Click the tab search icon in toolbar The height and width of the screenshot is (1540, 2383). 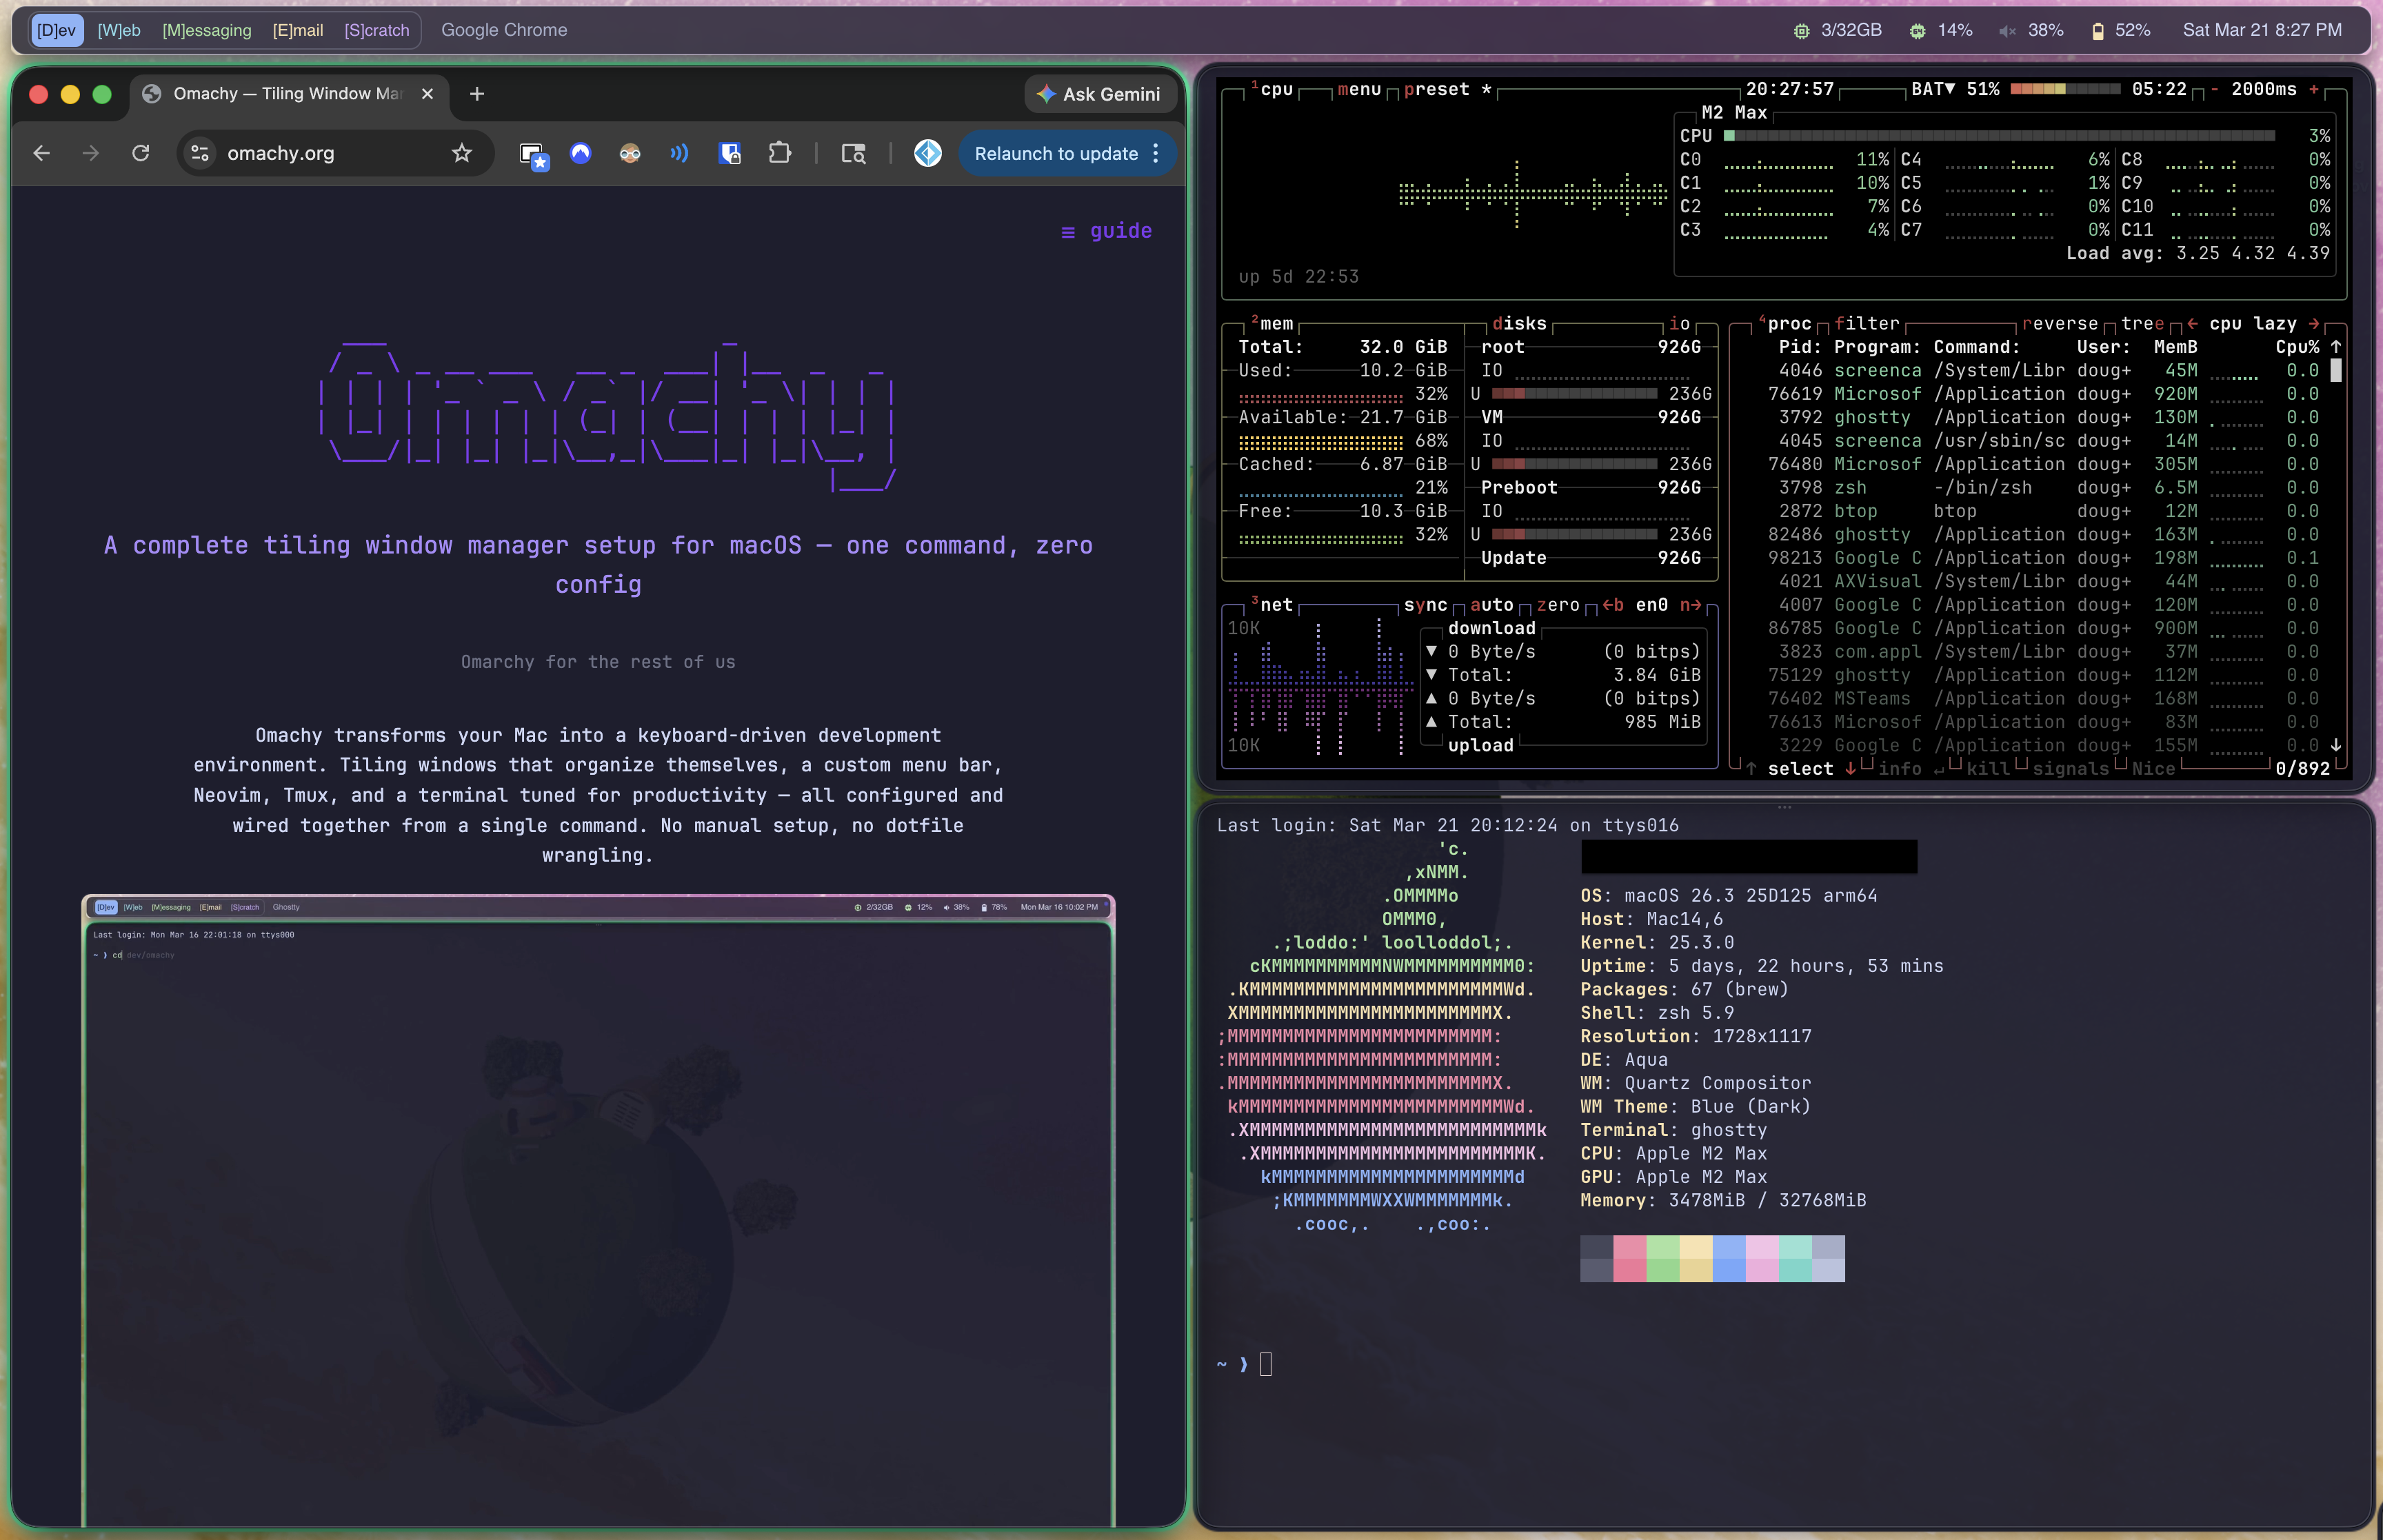tap(853, 153)
